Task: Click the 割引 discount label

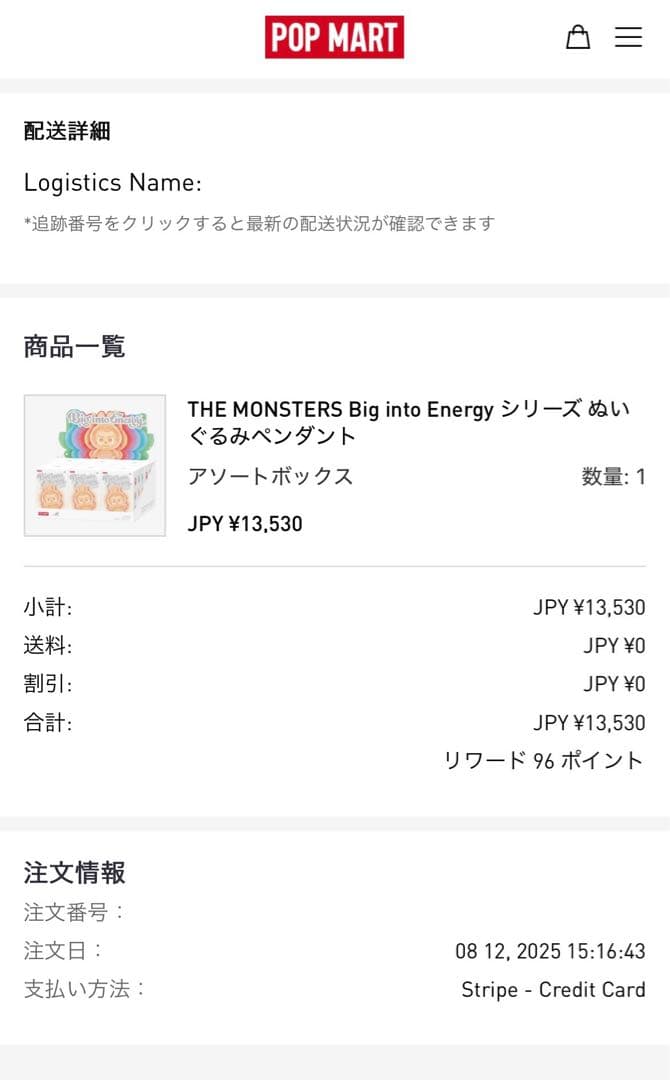Action: pos(48,684)
